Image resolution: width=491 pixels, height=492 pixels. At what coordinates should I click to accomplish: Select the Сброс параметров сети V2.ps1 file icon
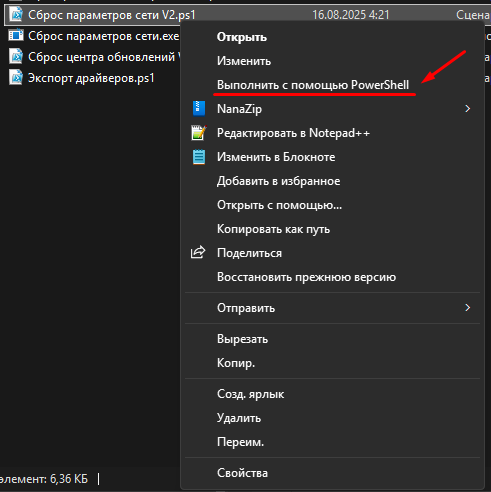pyautogui.click(x=16, y=15)
